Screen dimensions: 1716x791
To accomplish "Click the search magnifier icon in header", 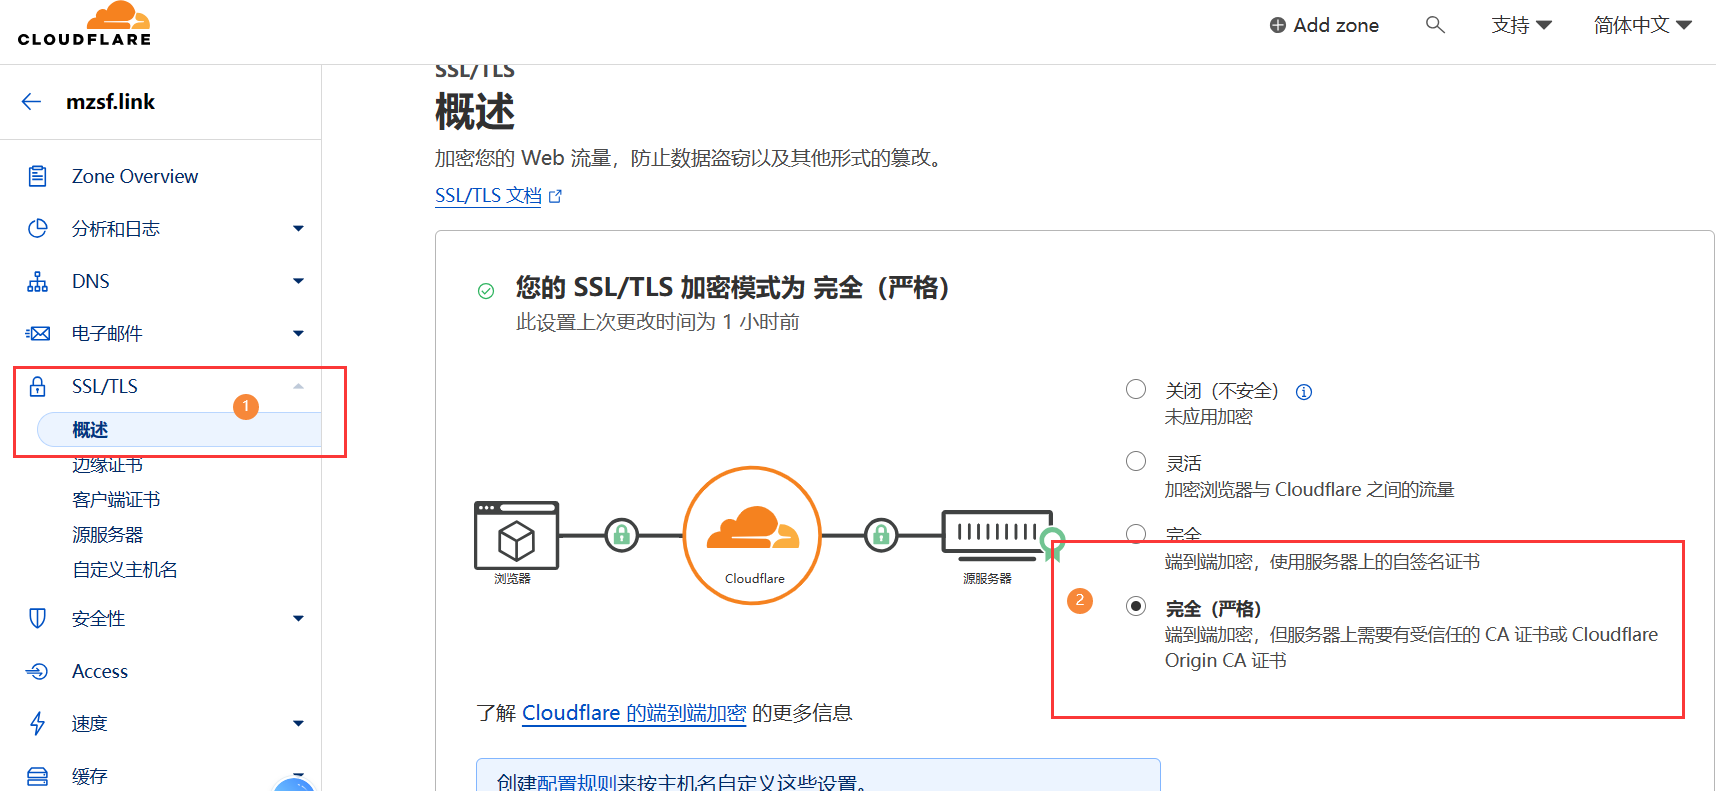I will coord(1435,25).
